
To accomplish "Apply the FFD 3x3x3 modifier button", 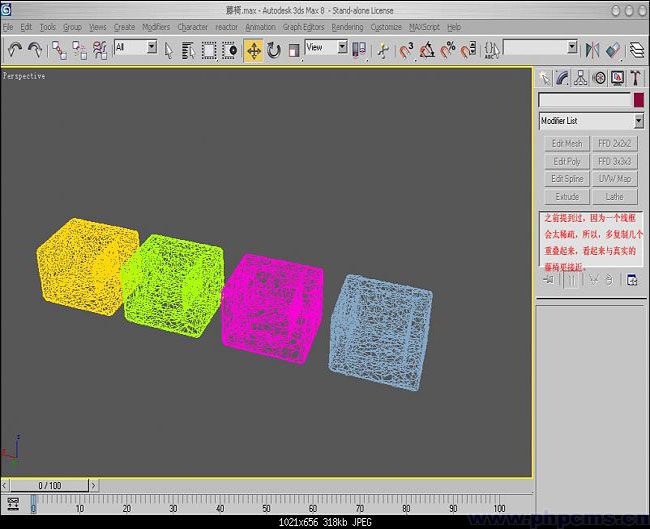I will tap(615, 161).
